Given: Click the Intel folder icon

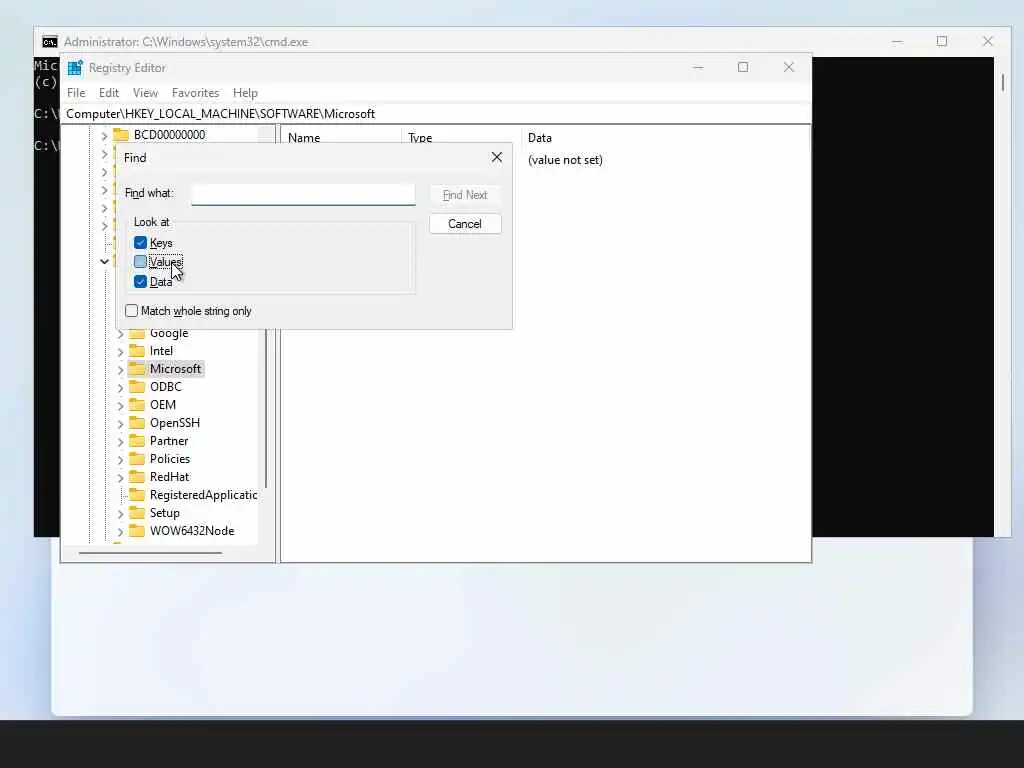Looking at the screenshot, I should pos(136,351).
